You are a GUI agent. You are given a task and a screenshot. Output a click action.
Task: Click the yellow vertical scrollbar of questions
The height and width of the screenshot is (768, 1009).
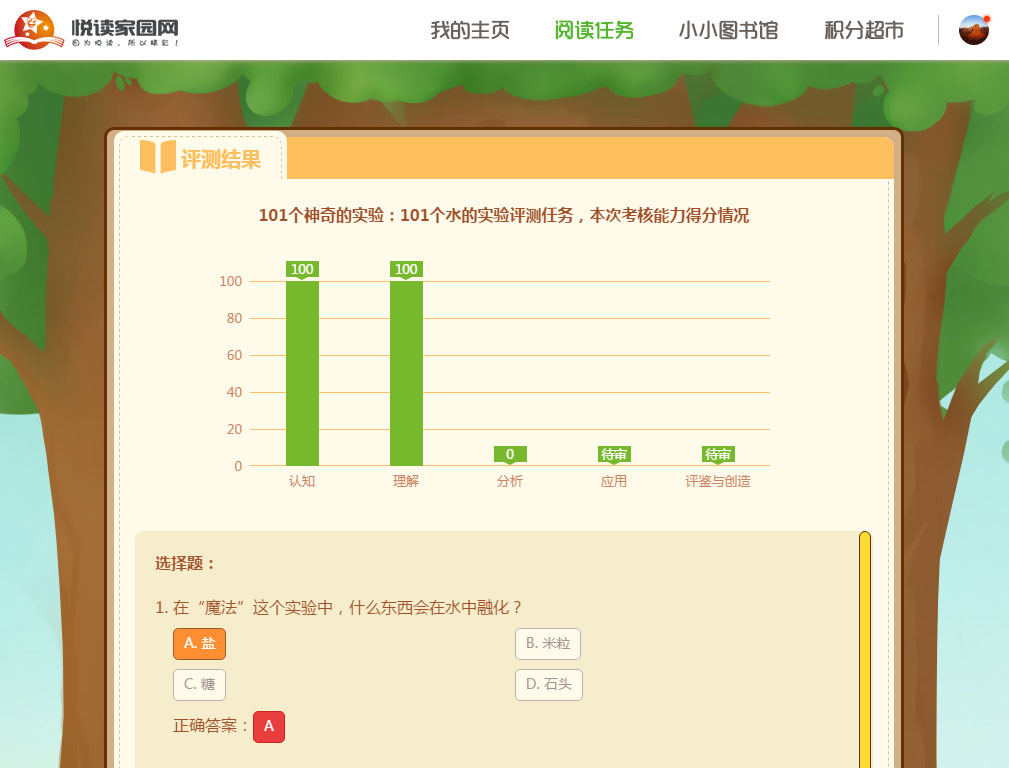[865, 650]
